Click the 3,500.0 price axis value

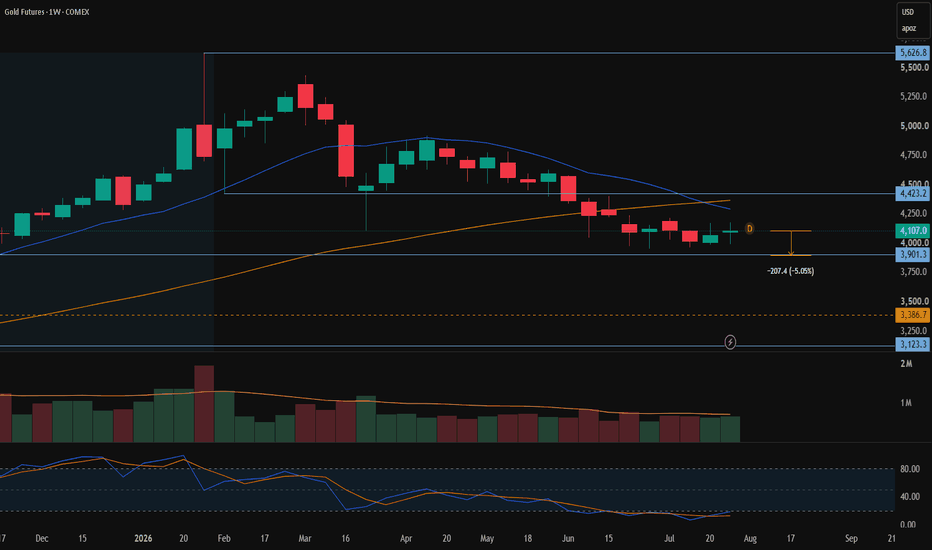[914, 301]
